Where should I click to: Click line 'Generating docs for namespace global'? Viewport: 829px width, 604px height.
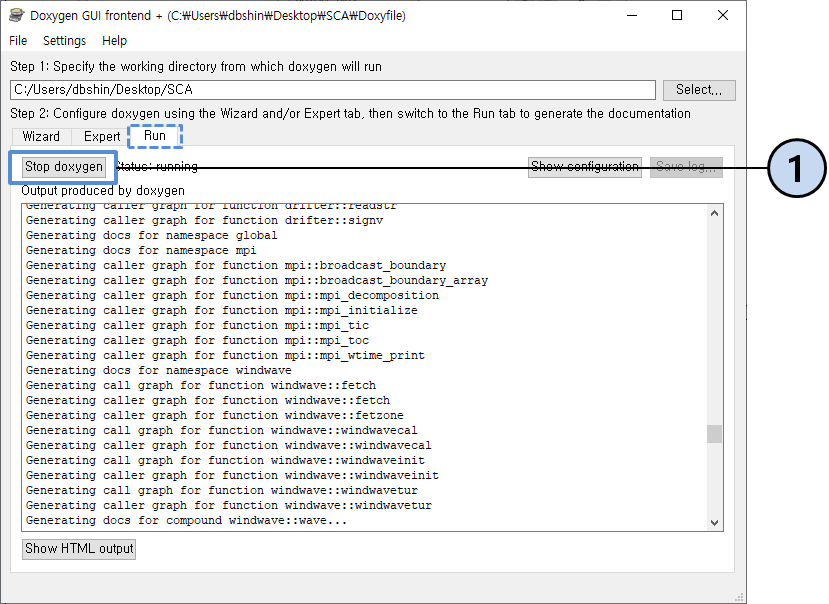pyautogui.click(x=152, y=235)
